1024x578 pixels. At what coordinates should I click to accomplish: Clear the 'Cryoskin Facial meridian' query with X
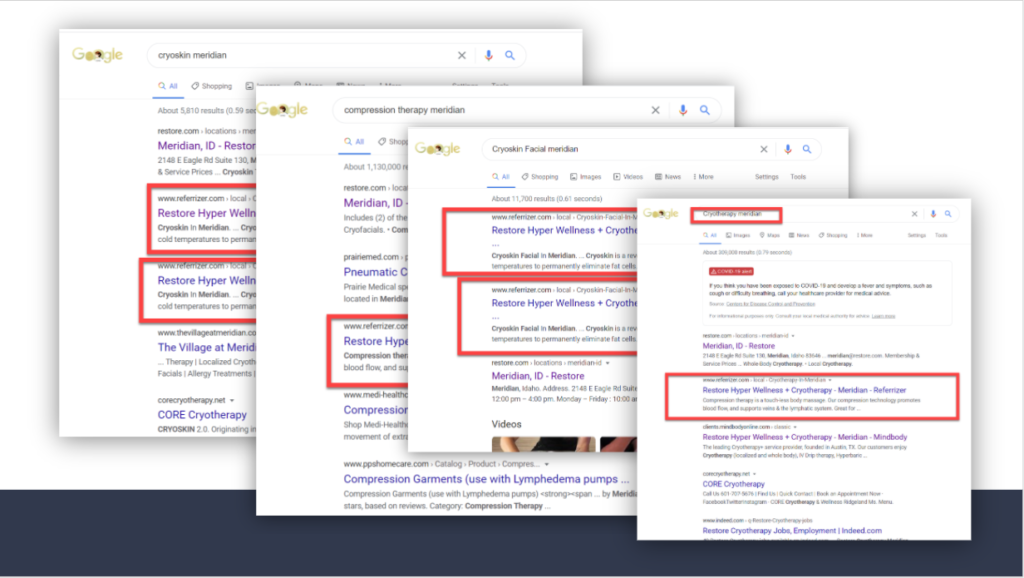pos(763,149)
